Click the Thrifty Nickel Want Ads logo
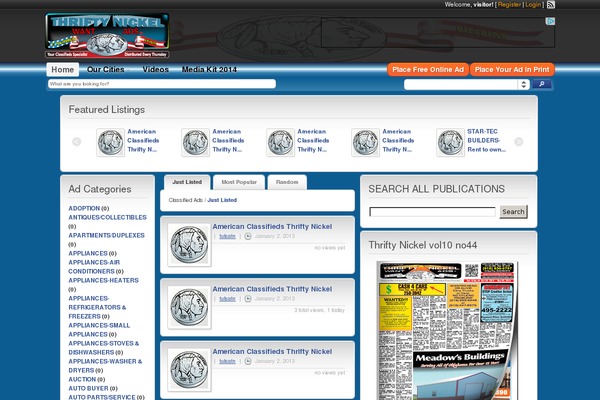This screenshot has height=400, width=600. tap(107, 36)
